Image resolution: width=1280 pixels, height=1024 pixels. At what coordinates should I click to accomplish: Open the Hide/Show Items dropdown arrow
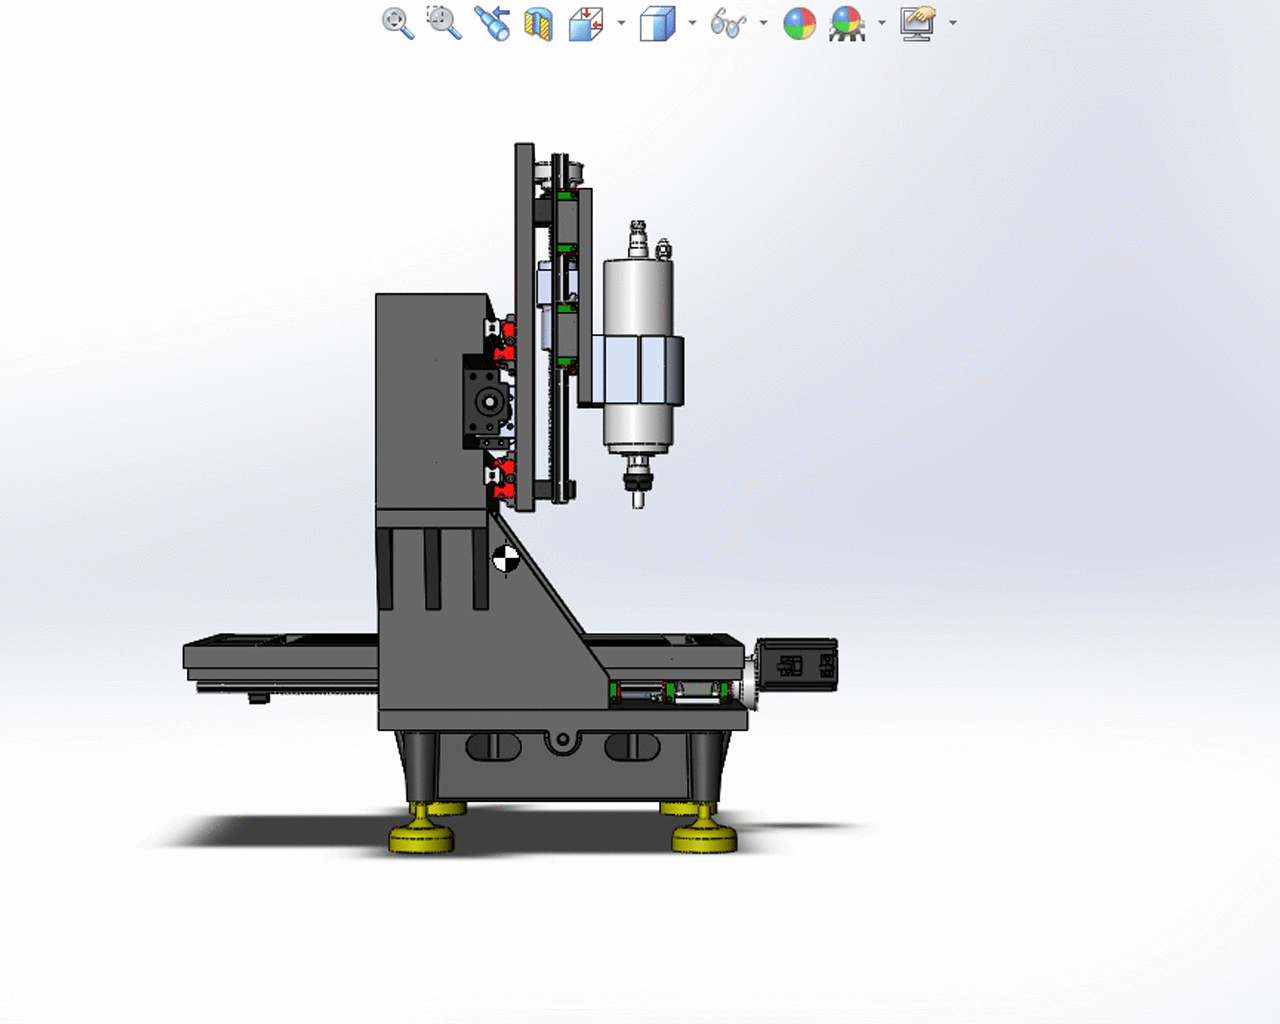coord(763,23)
